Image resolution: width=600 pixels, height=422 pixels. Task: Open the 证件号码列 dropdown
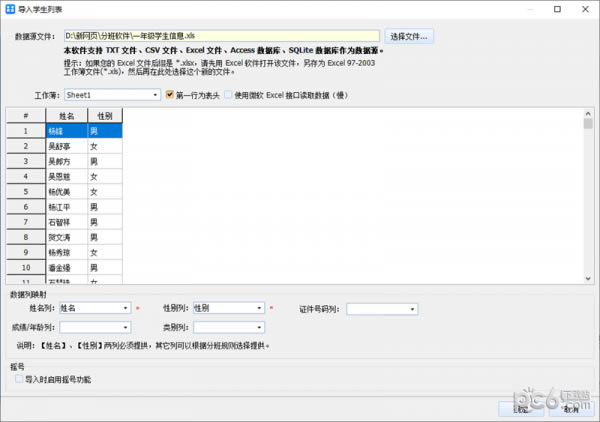point(382,309)
